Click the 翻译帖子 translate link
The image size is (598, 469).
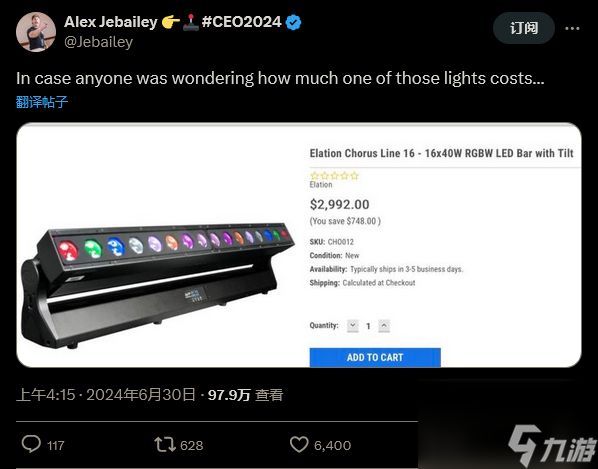(x=42, y=102)
